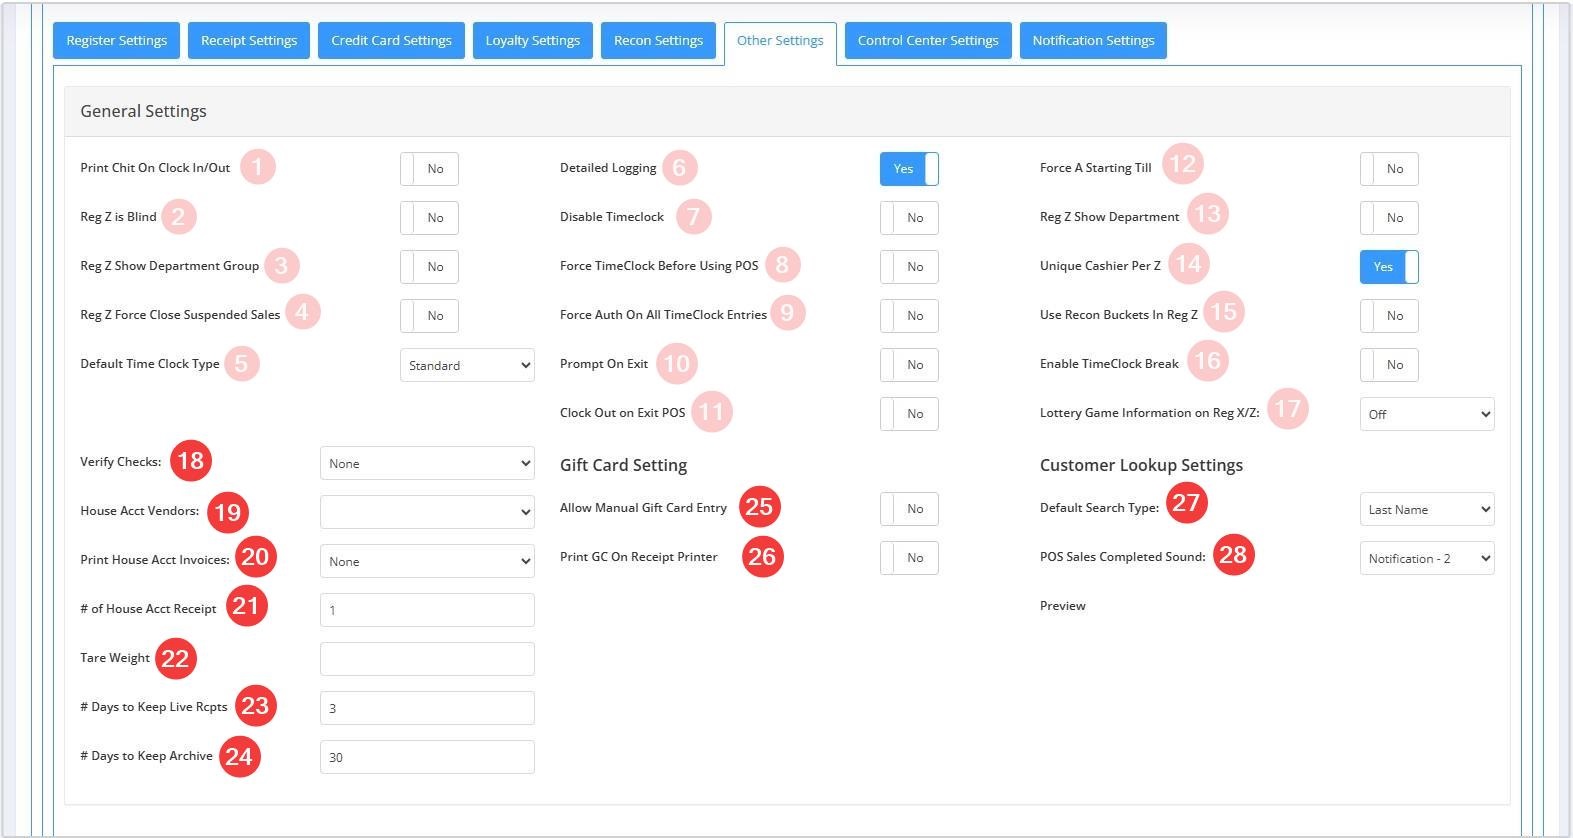The height and width of the screenshot is (838, 1573).
Task: Disable the Unique Cashier Per Z switch
Action: (1389, 267)
